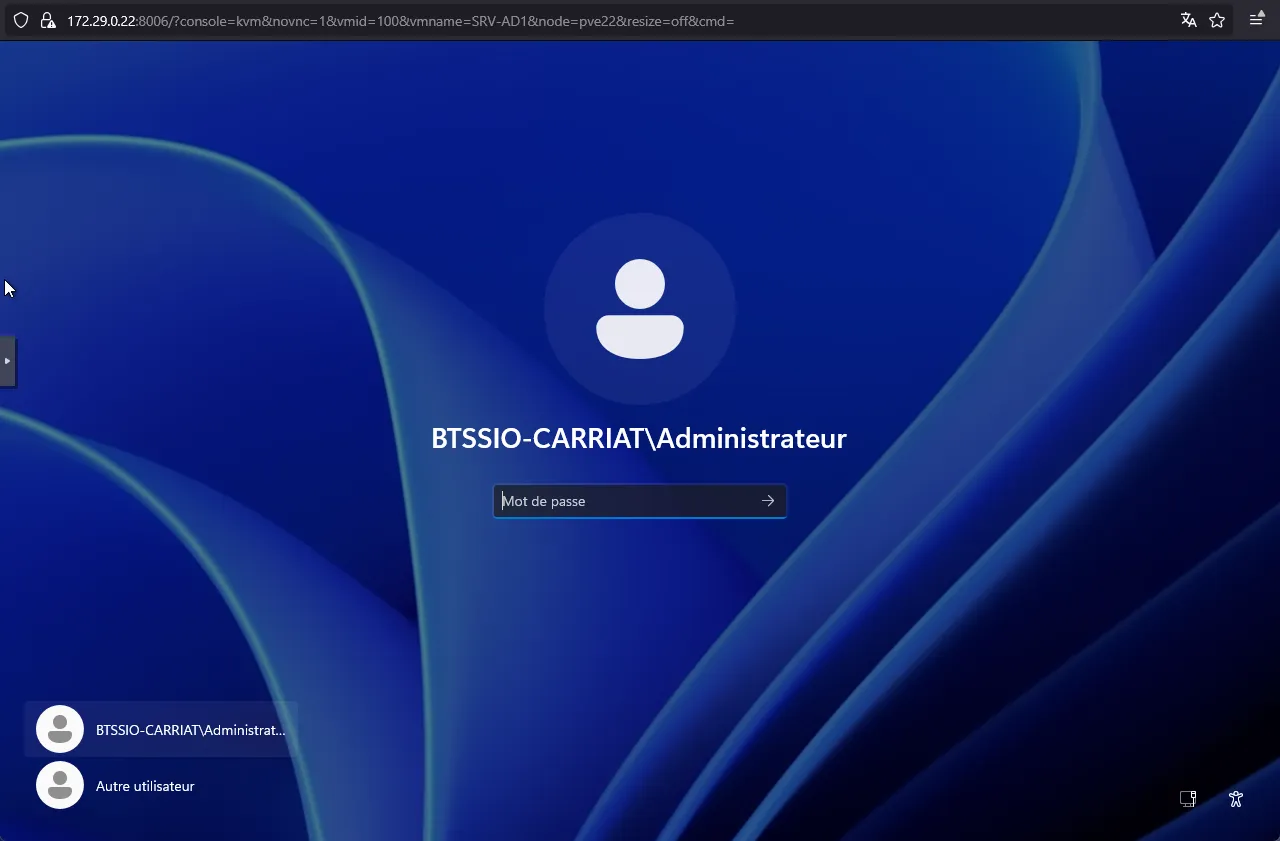Select the BTSSIO-CARRIAT\Administrat... account name in the user list
The width and height of the screenshot is (1280, 841).
[x=190, y=730]
